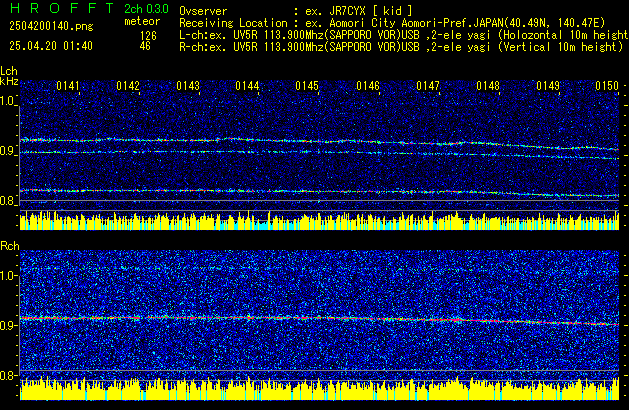629x410 pixels.
Task: Click the Lch channel label
Action: point(9,71)
